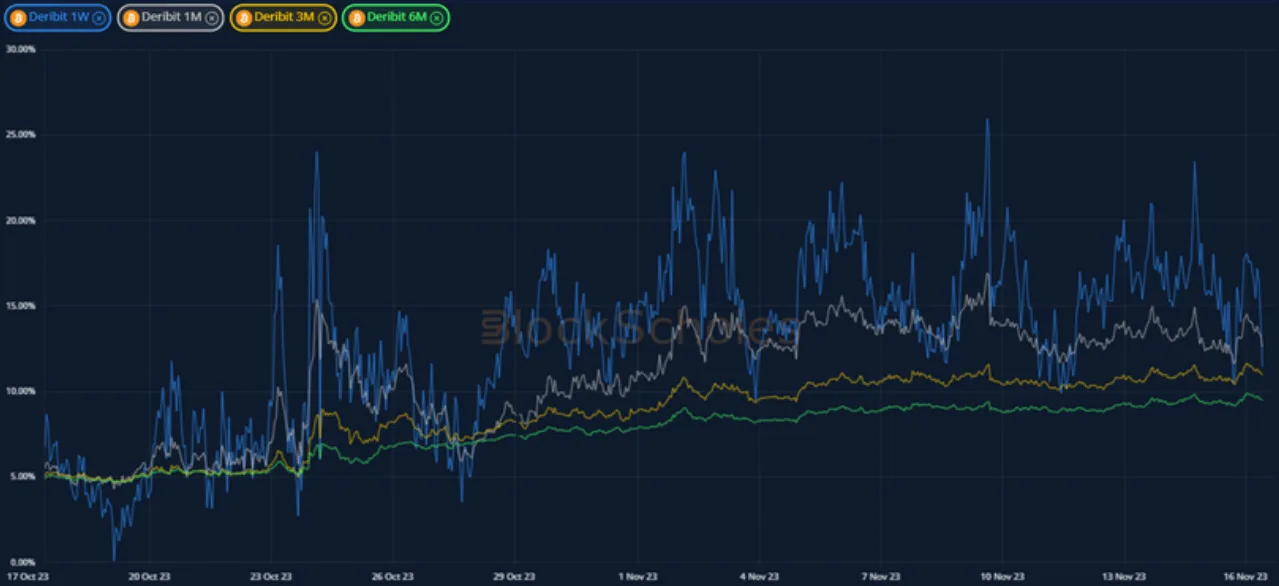Click the 1 Nov 23 date label
This screenshot has width=1279, height=586.
tap(638, 577)
